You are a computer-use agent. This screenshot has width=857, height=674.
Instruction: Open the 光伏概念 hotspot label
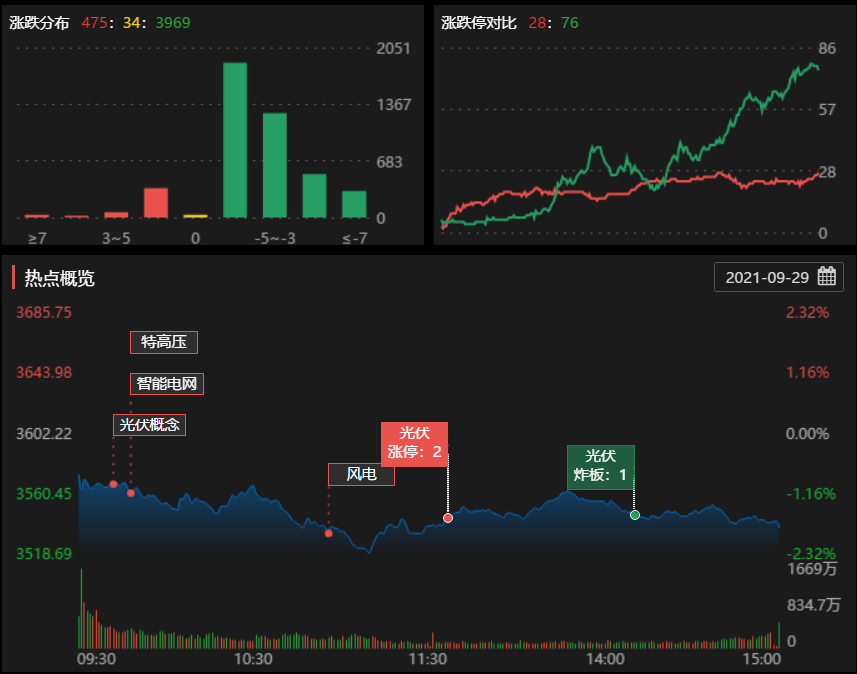(x=149, y=424)
